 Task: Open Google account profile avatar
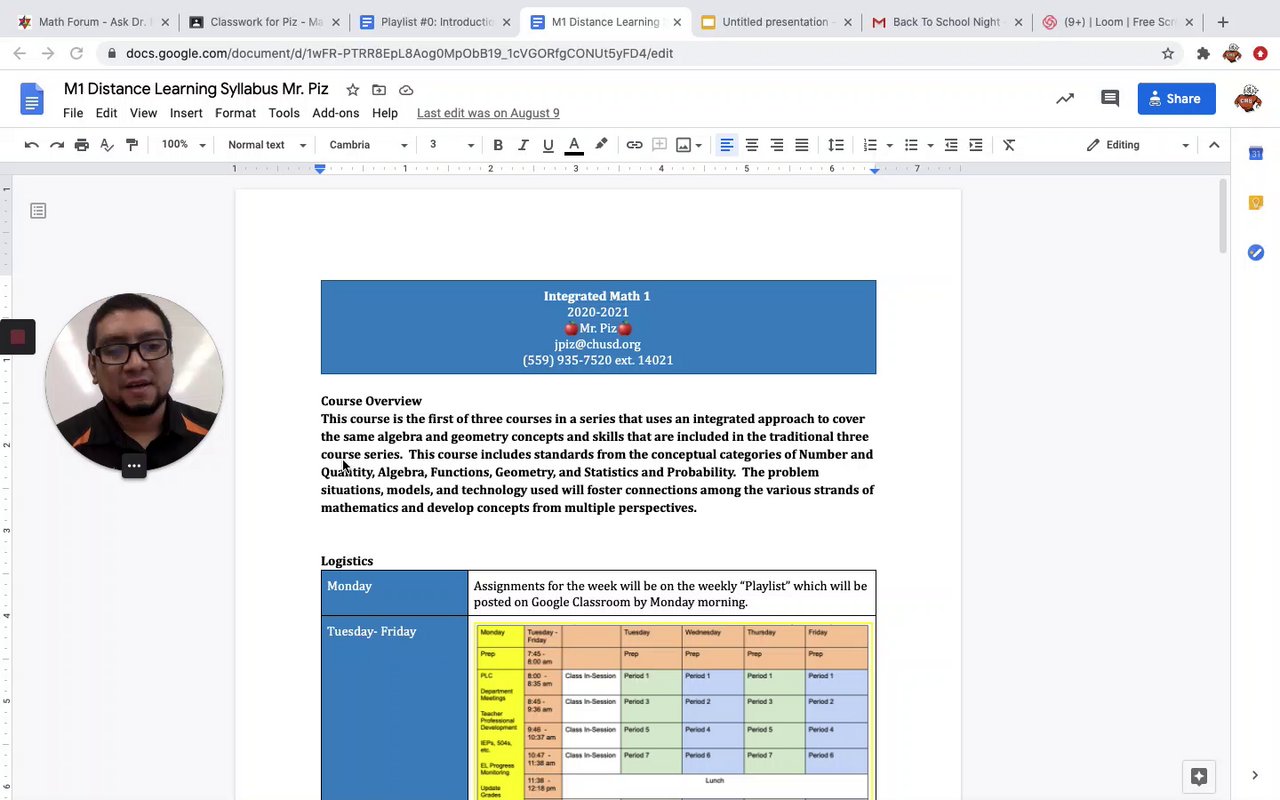(1248, 98)
